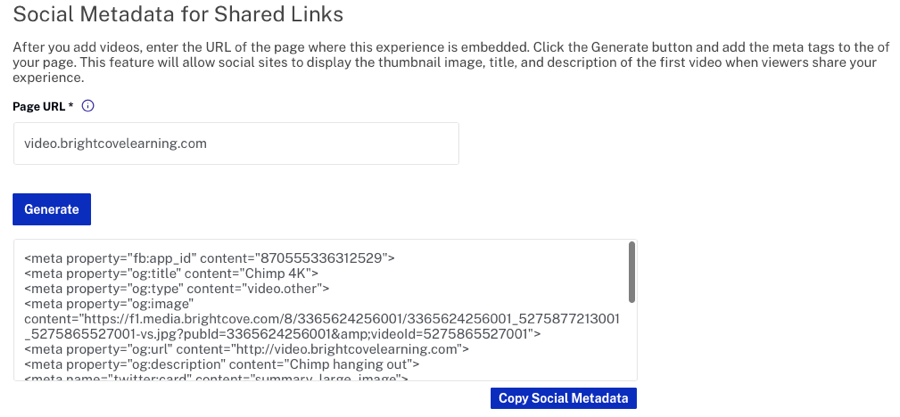Focus the Page URL input field

[236, 143]
